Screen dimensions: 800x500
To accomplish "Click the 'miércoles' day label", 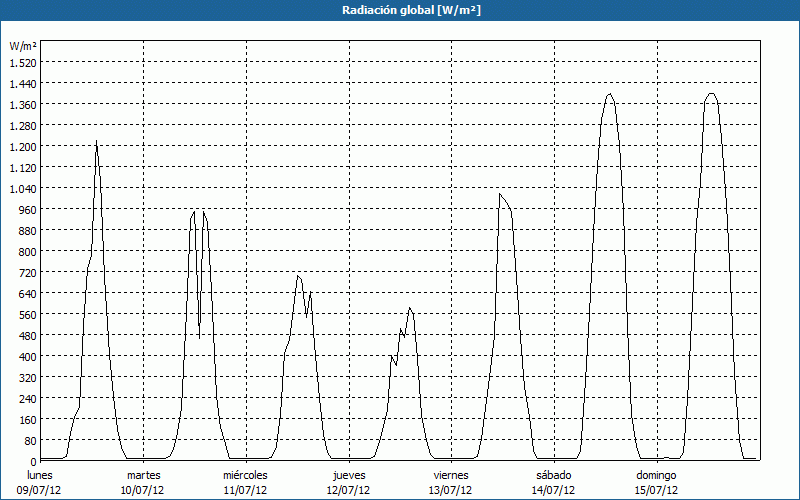I will (245, 475).
